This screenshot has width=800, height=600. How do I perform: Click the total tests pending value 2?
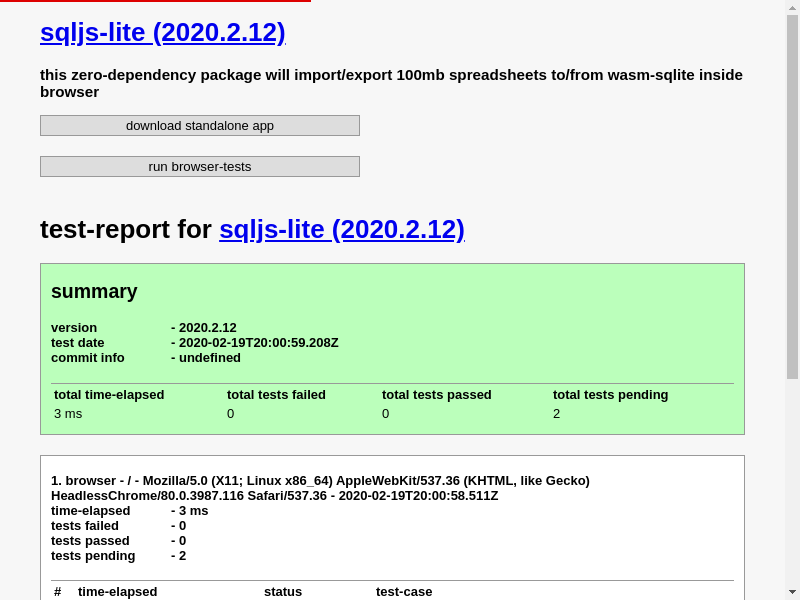[557, 414]
